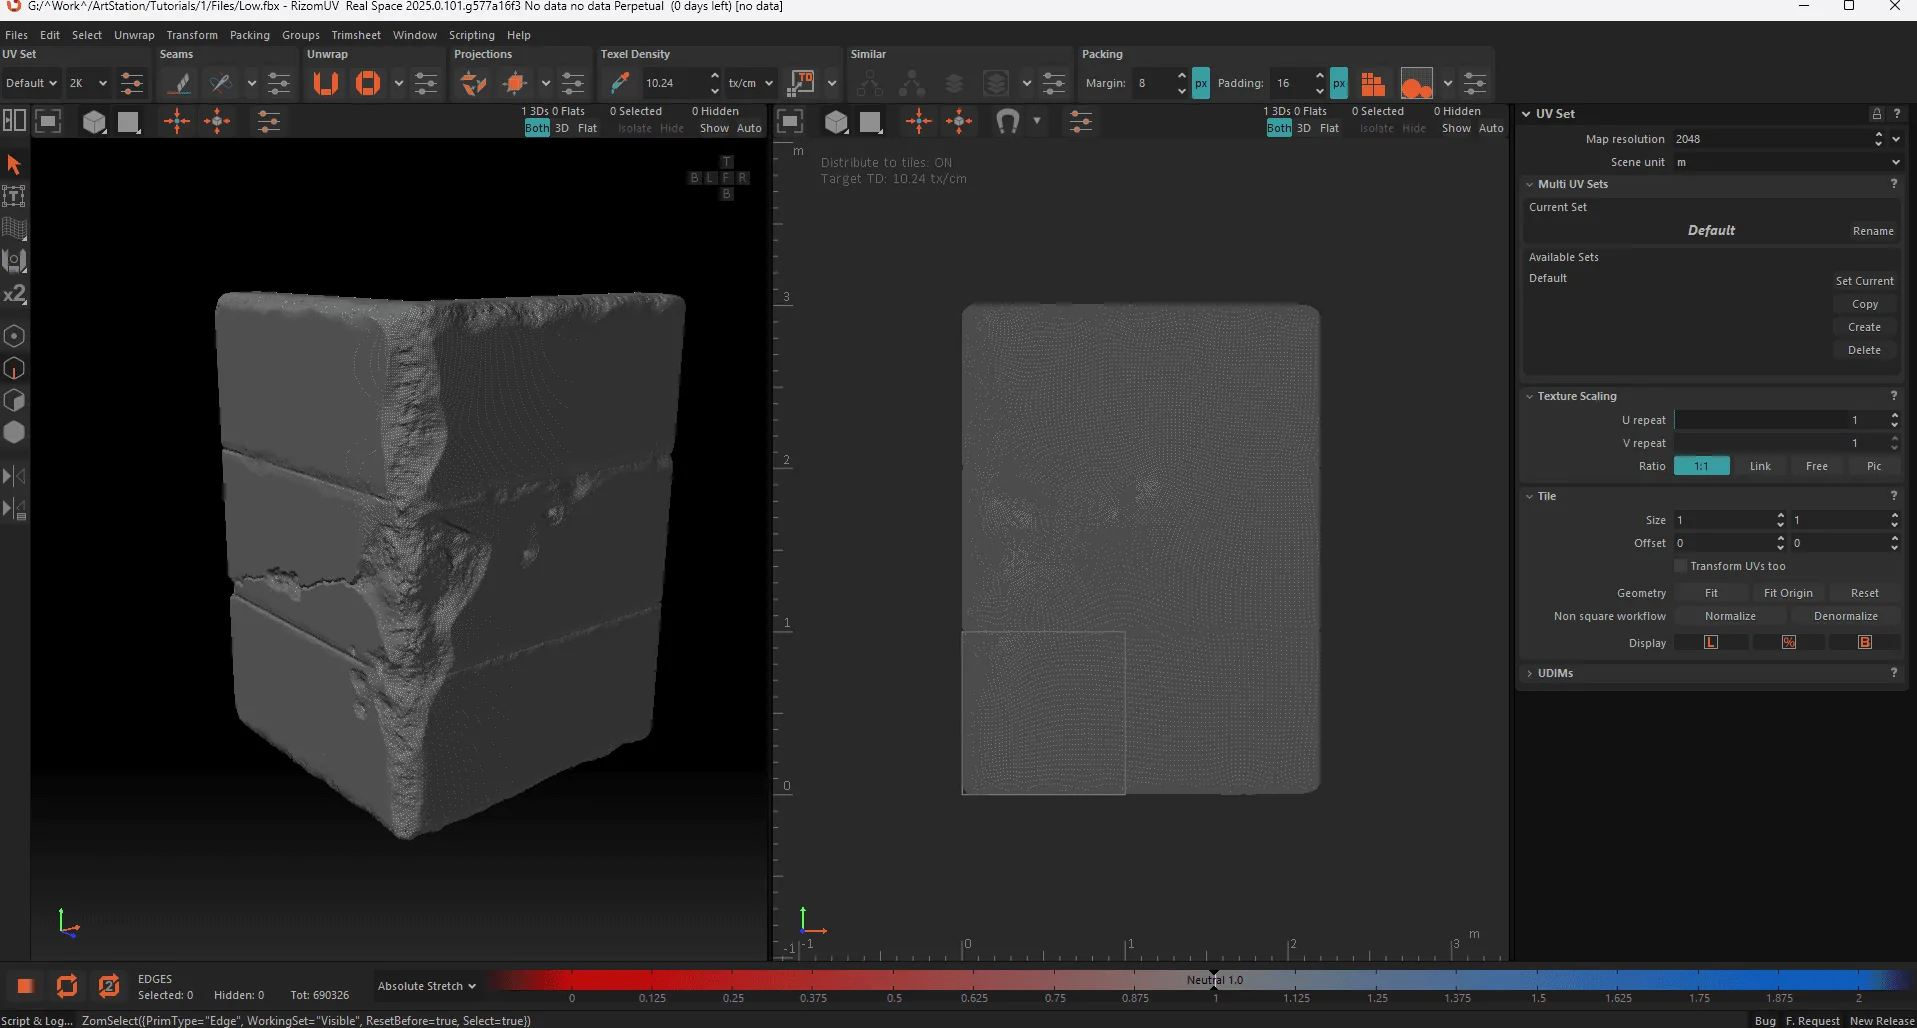
Task: Click the first orange icon in bottom status bar
Action: [x=26, y=986]
